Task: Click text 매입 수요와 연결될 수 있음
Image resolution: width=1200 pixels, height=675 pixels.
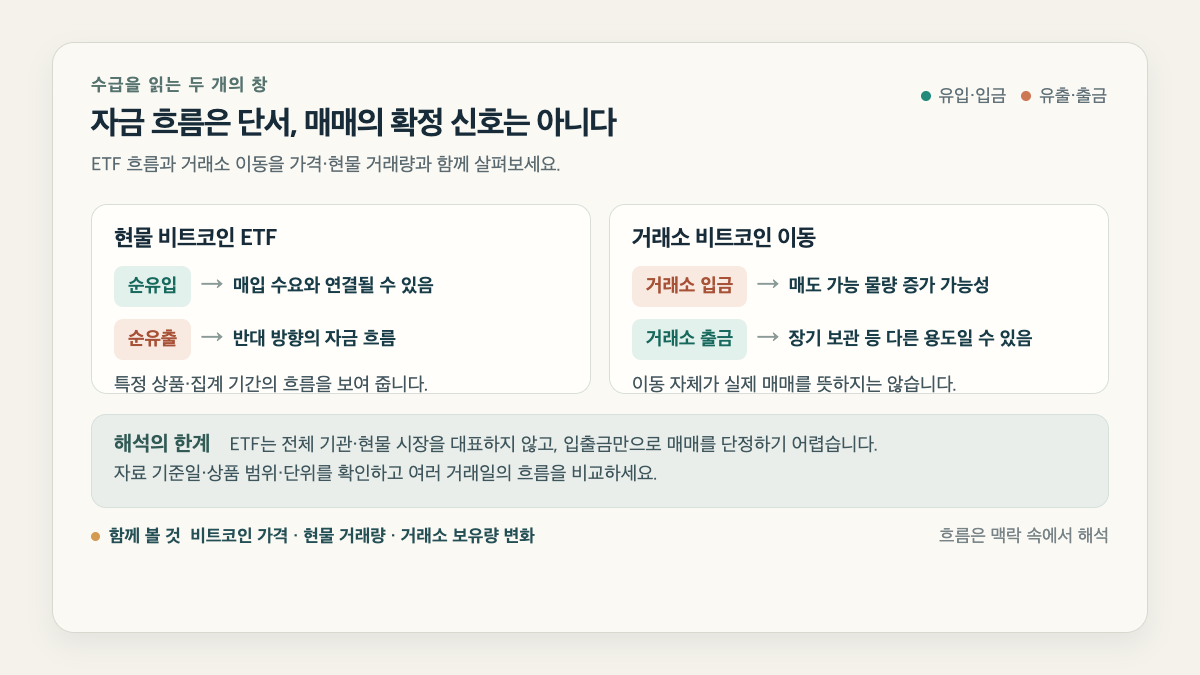Action: (x=333, y=286)
